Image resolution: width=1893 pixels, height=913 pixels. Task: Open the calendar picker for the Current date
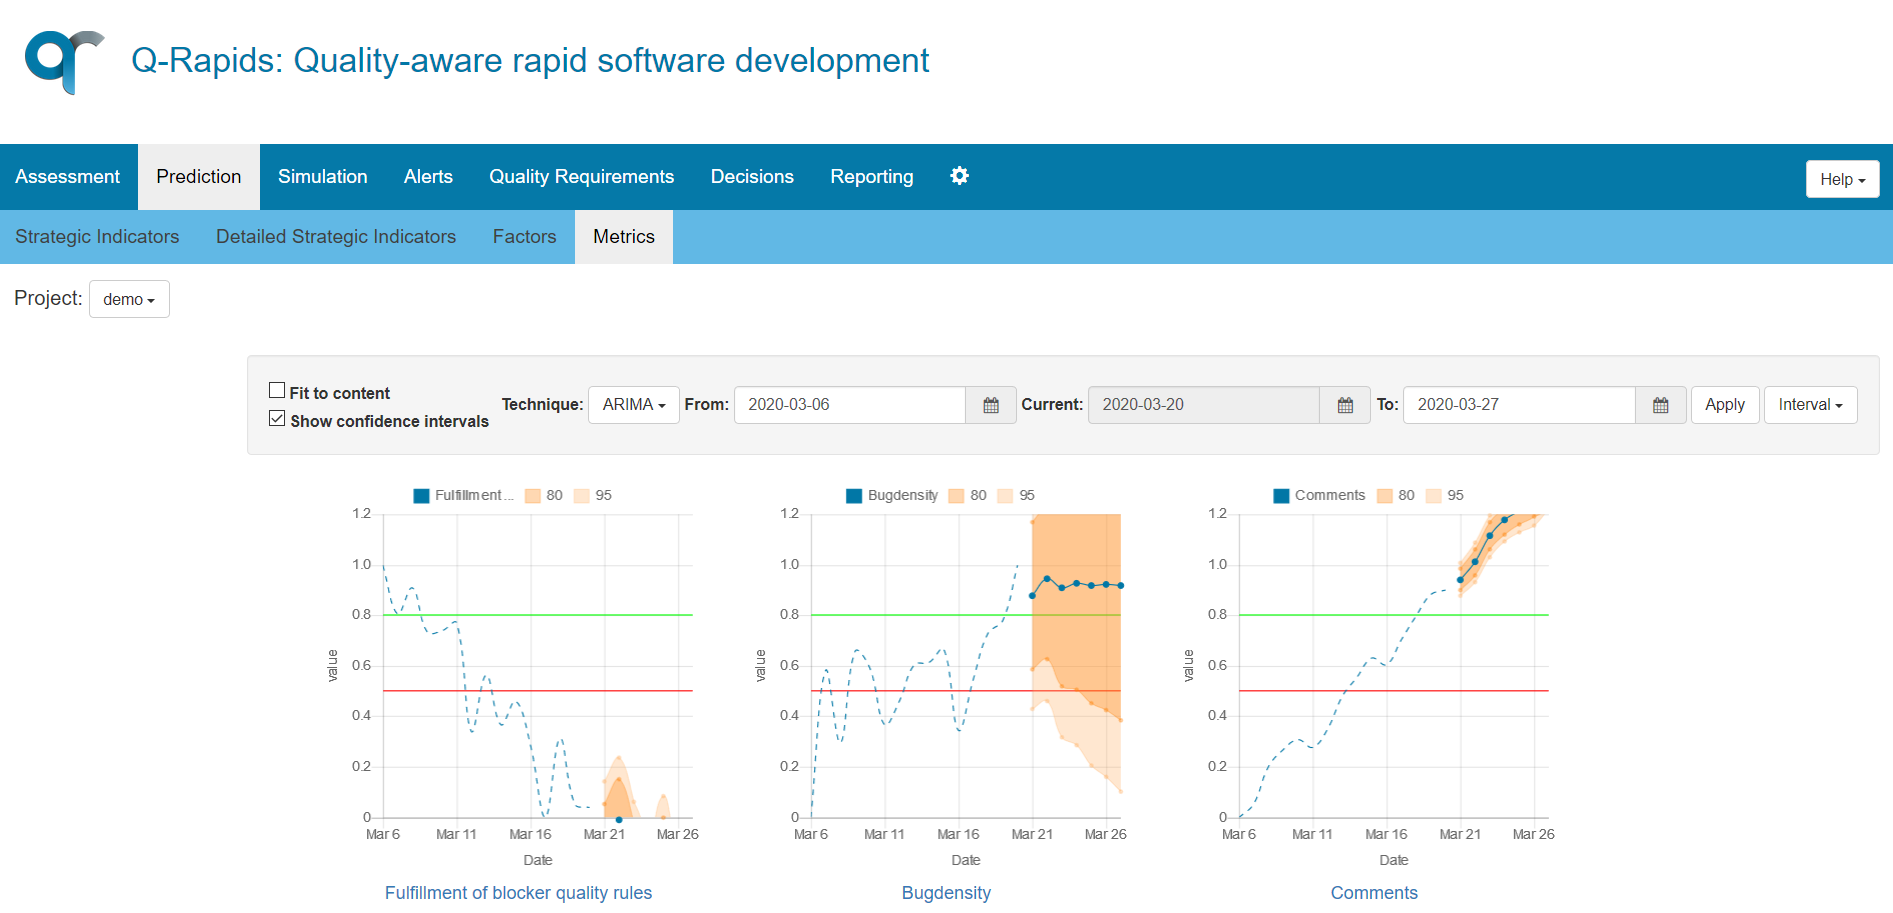(x=1344, y=405)
